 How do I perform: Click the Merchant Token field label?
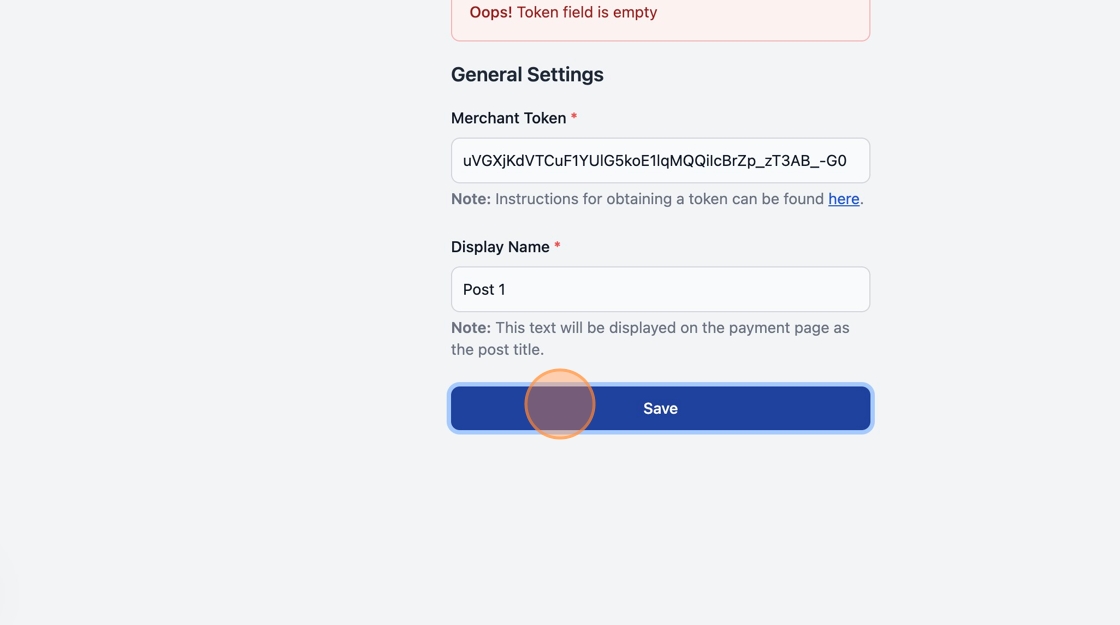coord(508,118)
